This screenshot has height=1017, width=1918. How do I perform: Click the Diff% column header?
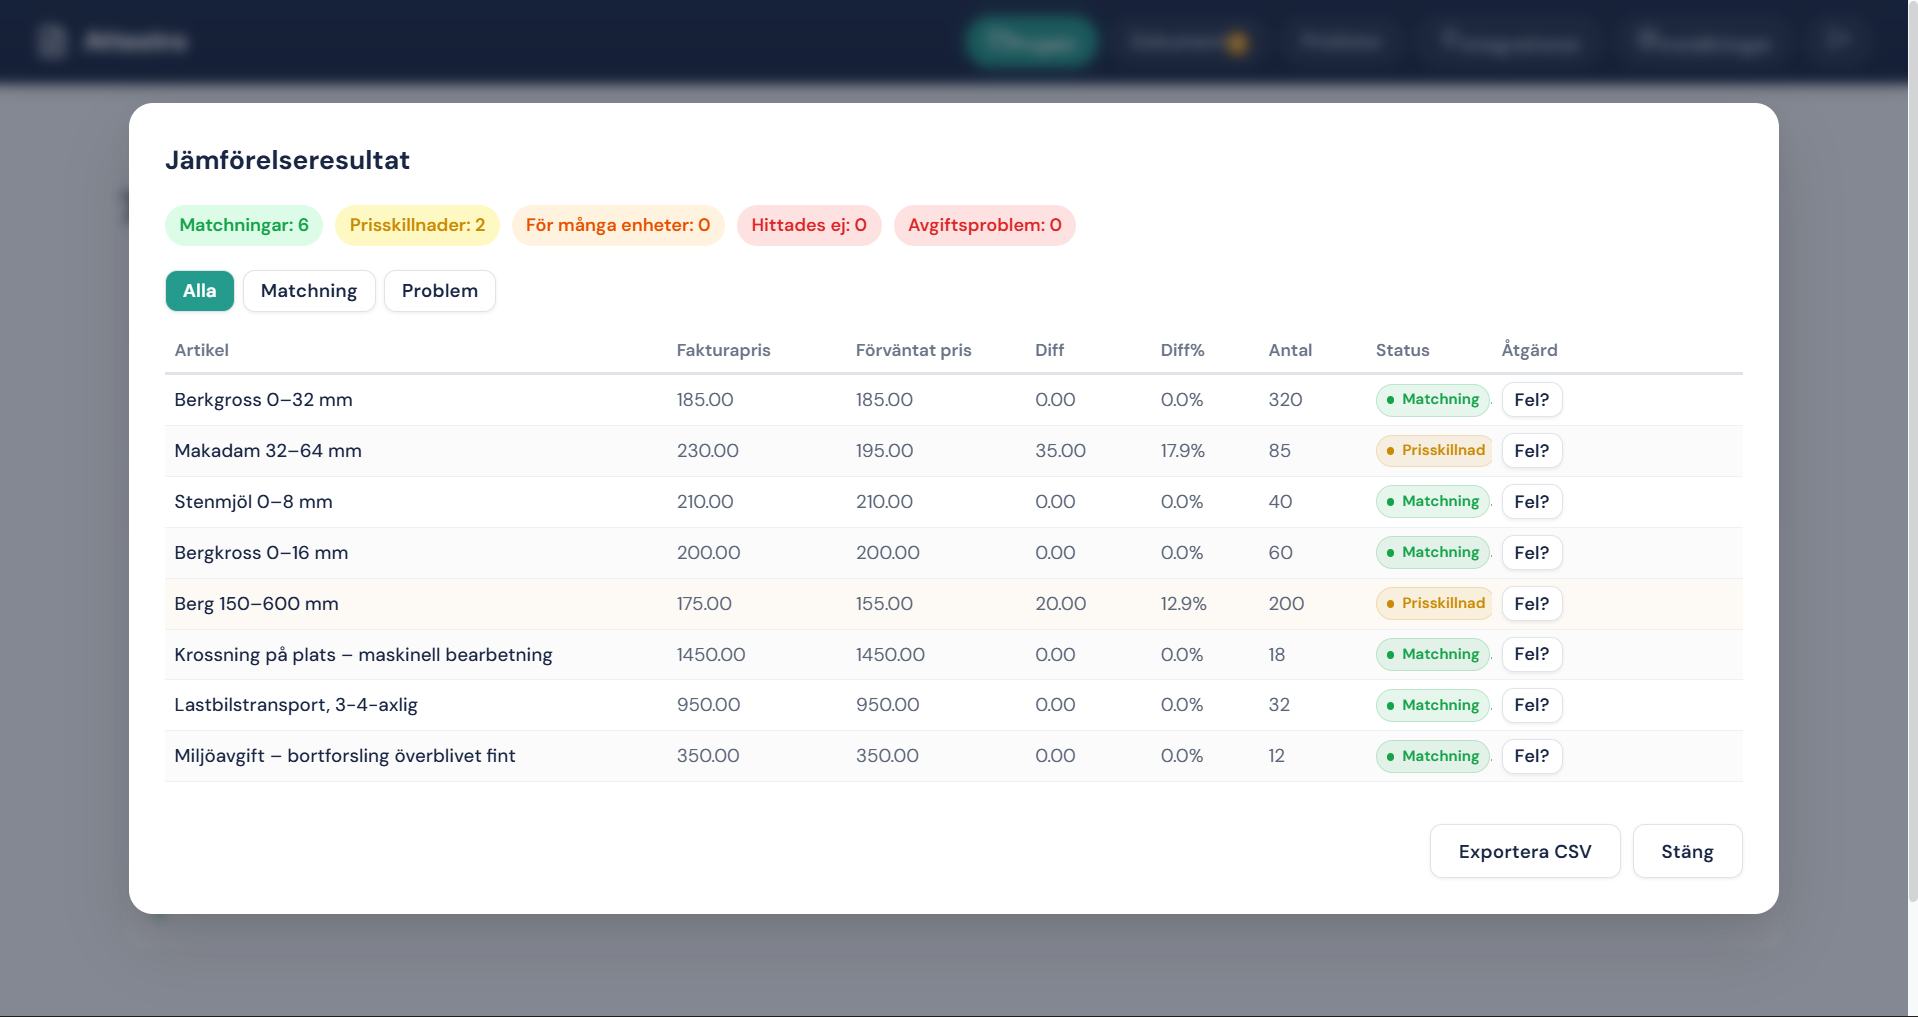click(x=1182, y=350)
